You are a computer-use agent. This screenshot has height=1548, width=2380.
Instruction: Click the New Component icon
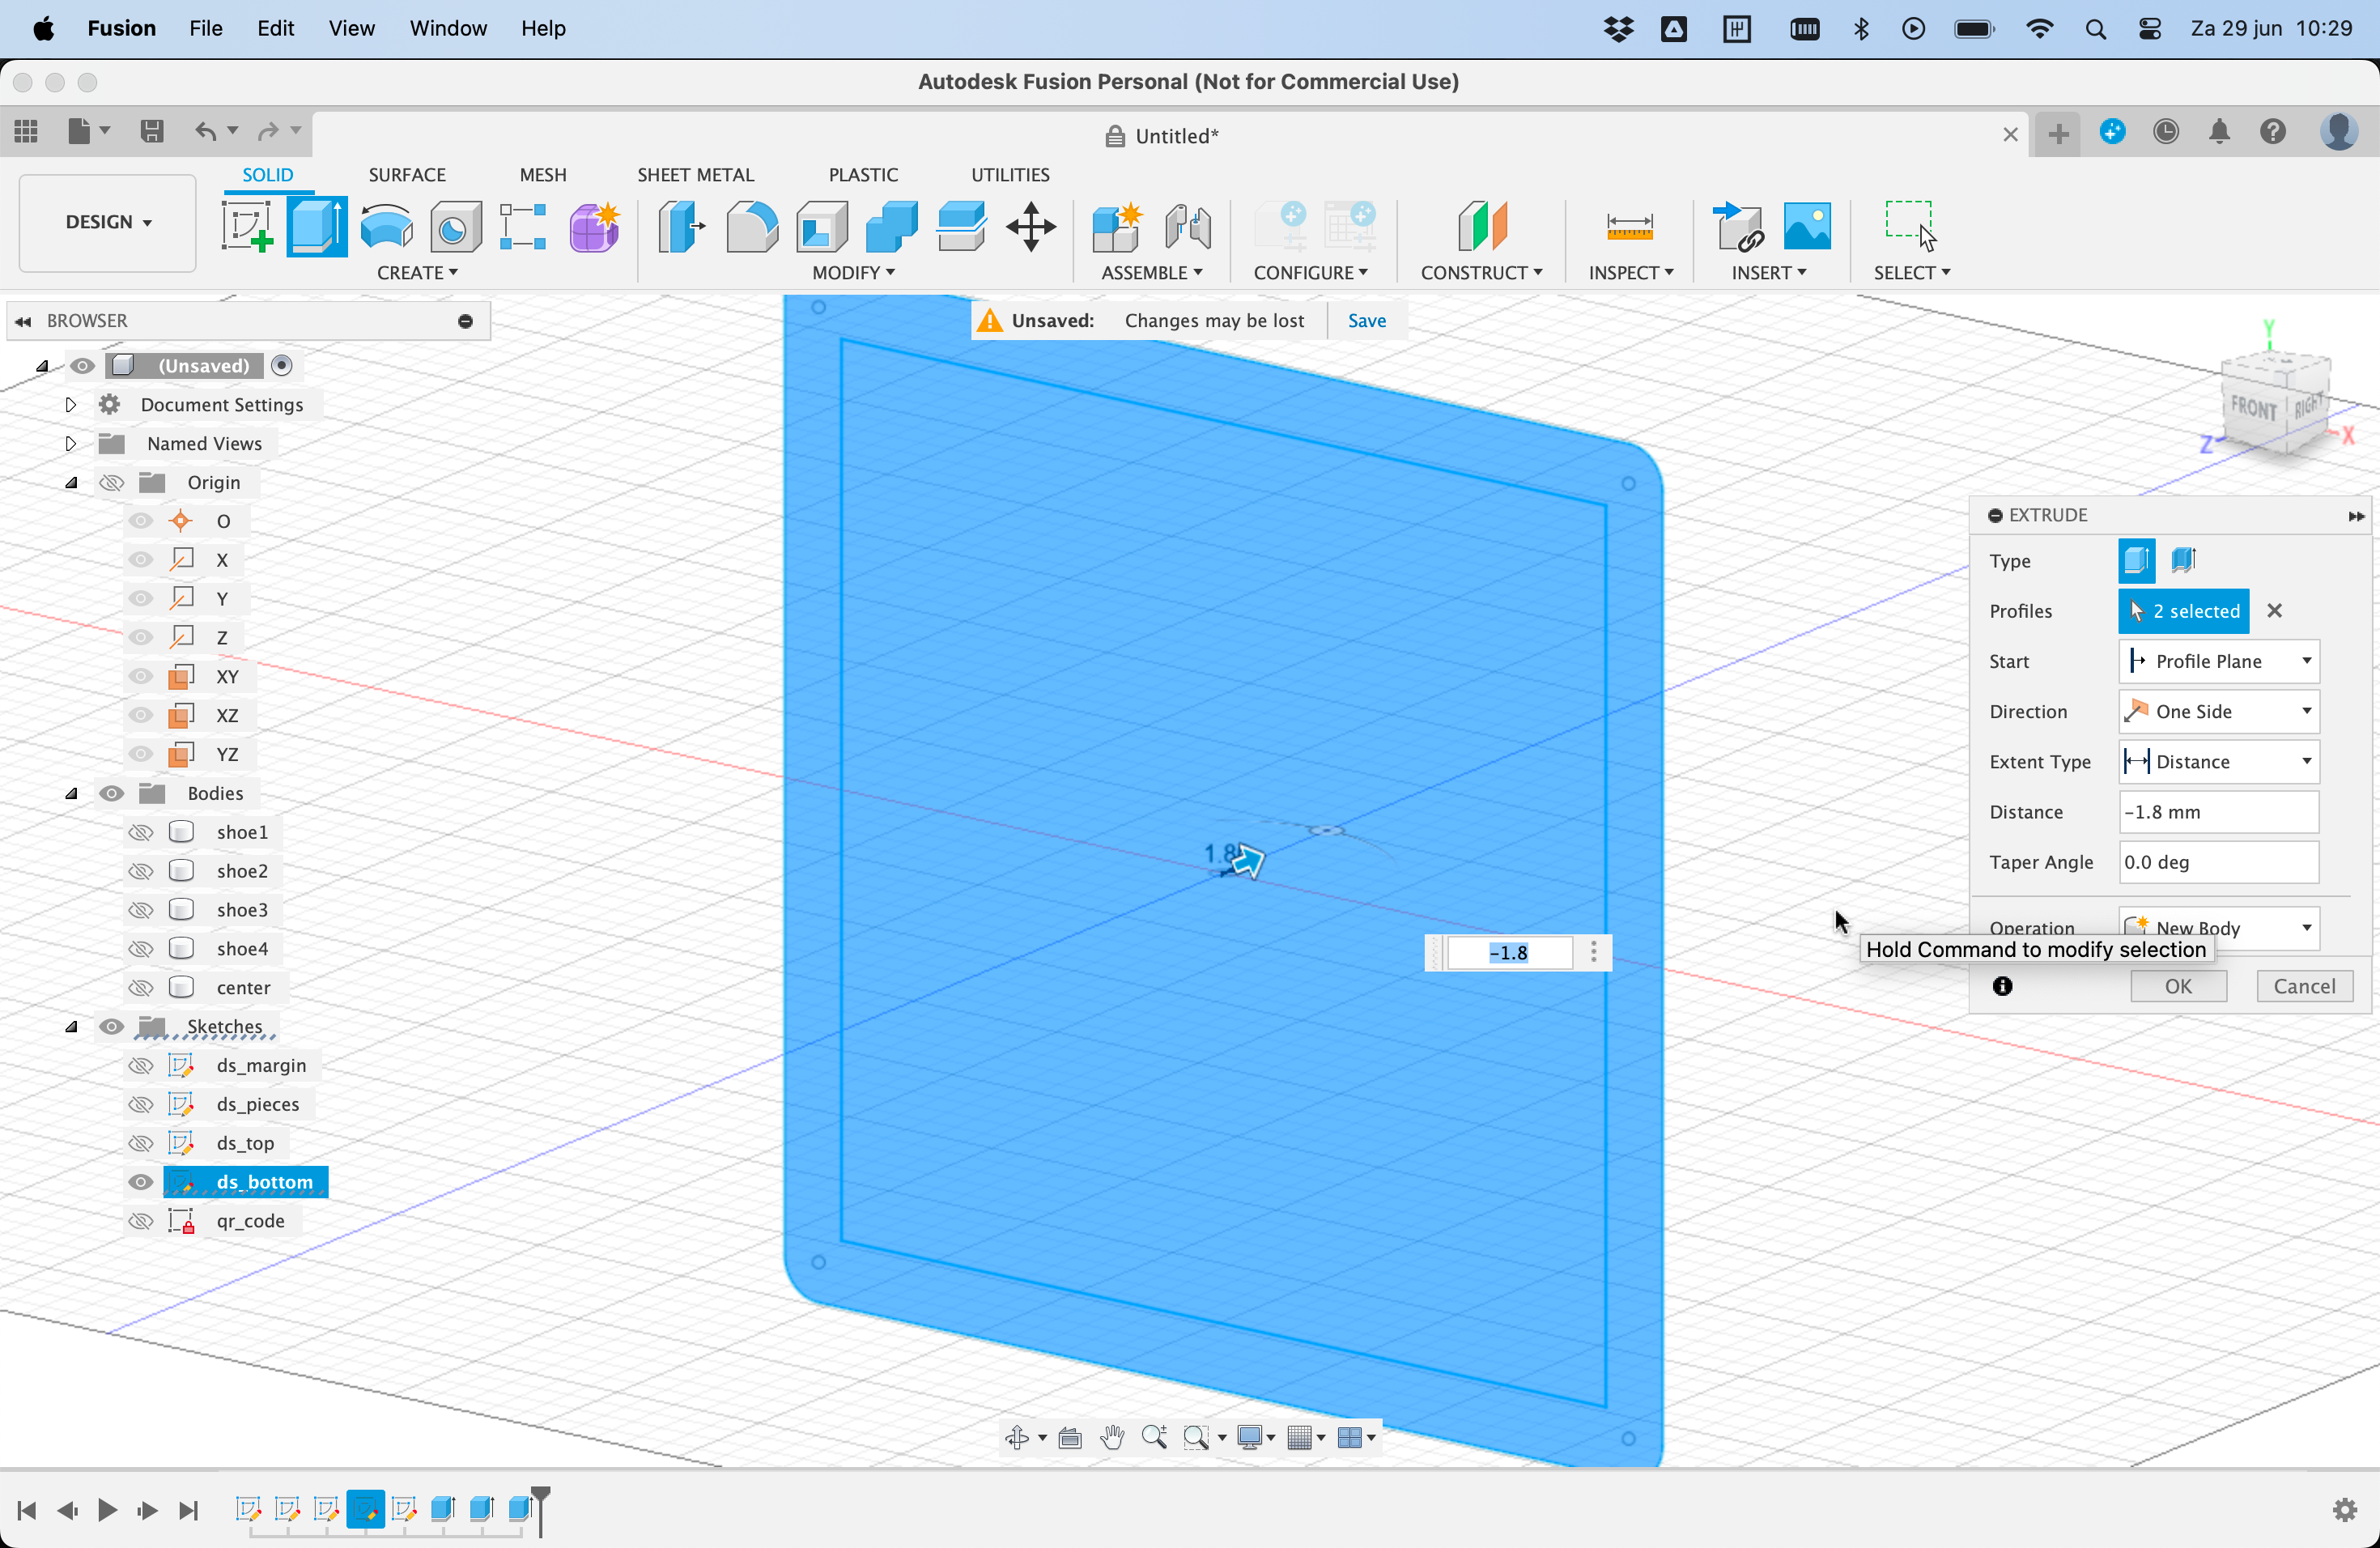pos(1117,226)
